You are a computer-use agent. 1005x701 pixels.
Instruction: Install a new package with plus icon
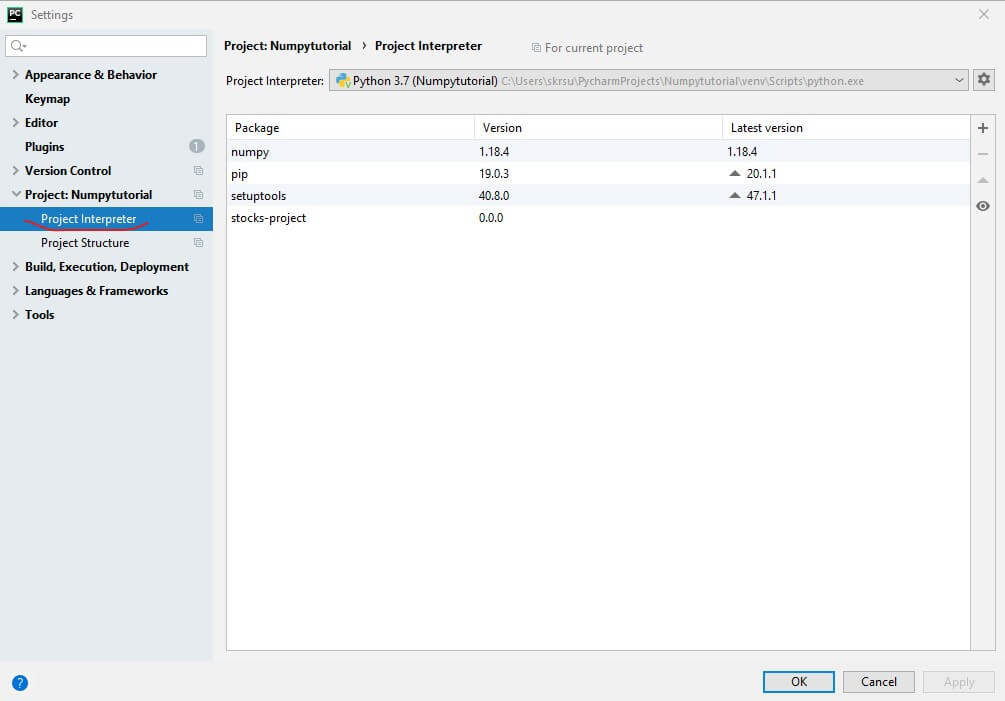tap(982, 128)
